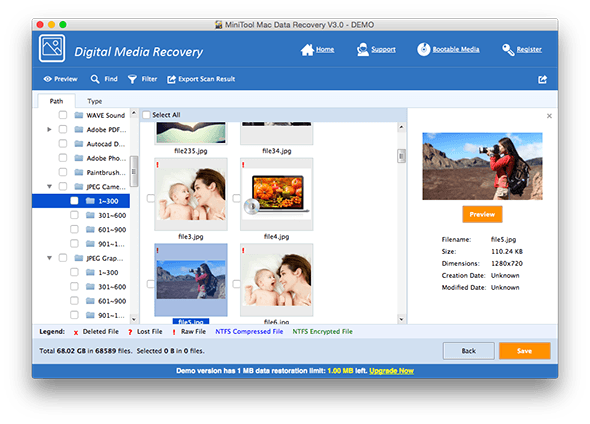Click the Home house icon
The width and height of the screenshot is (590, 424).
[x=307, y=50]
